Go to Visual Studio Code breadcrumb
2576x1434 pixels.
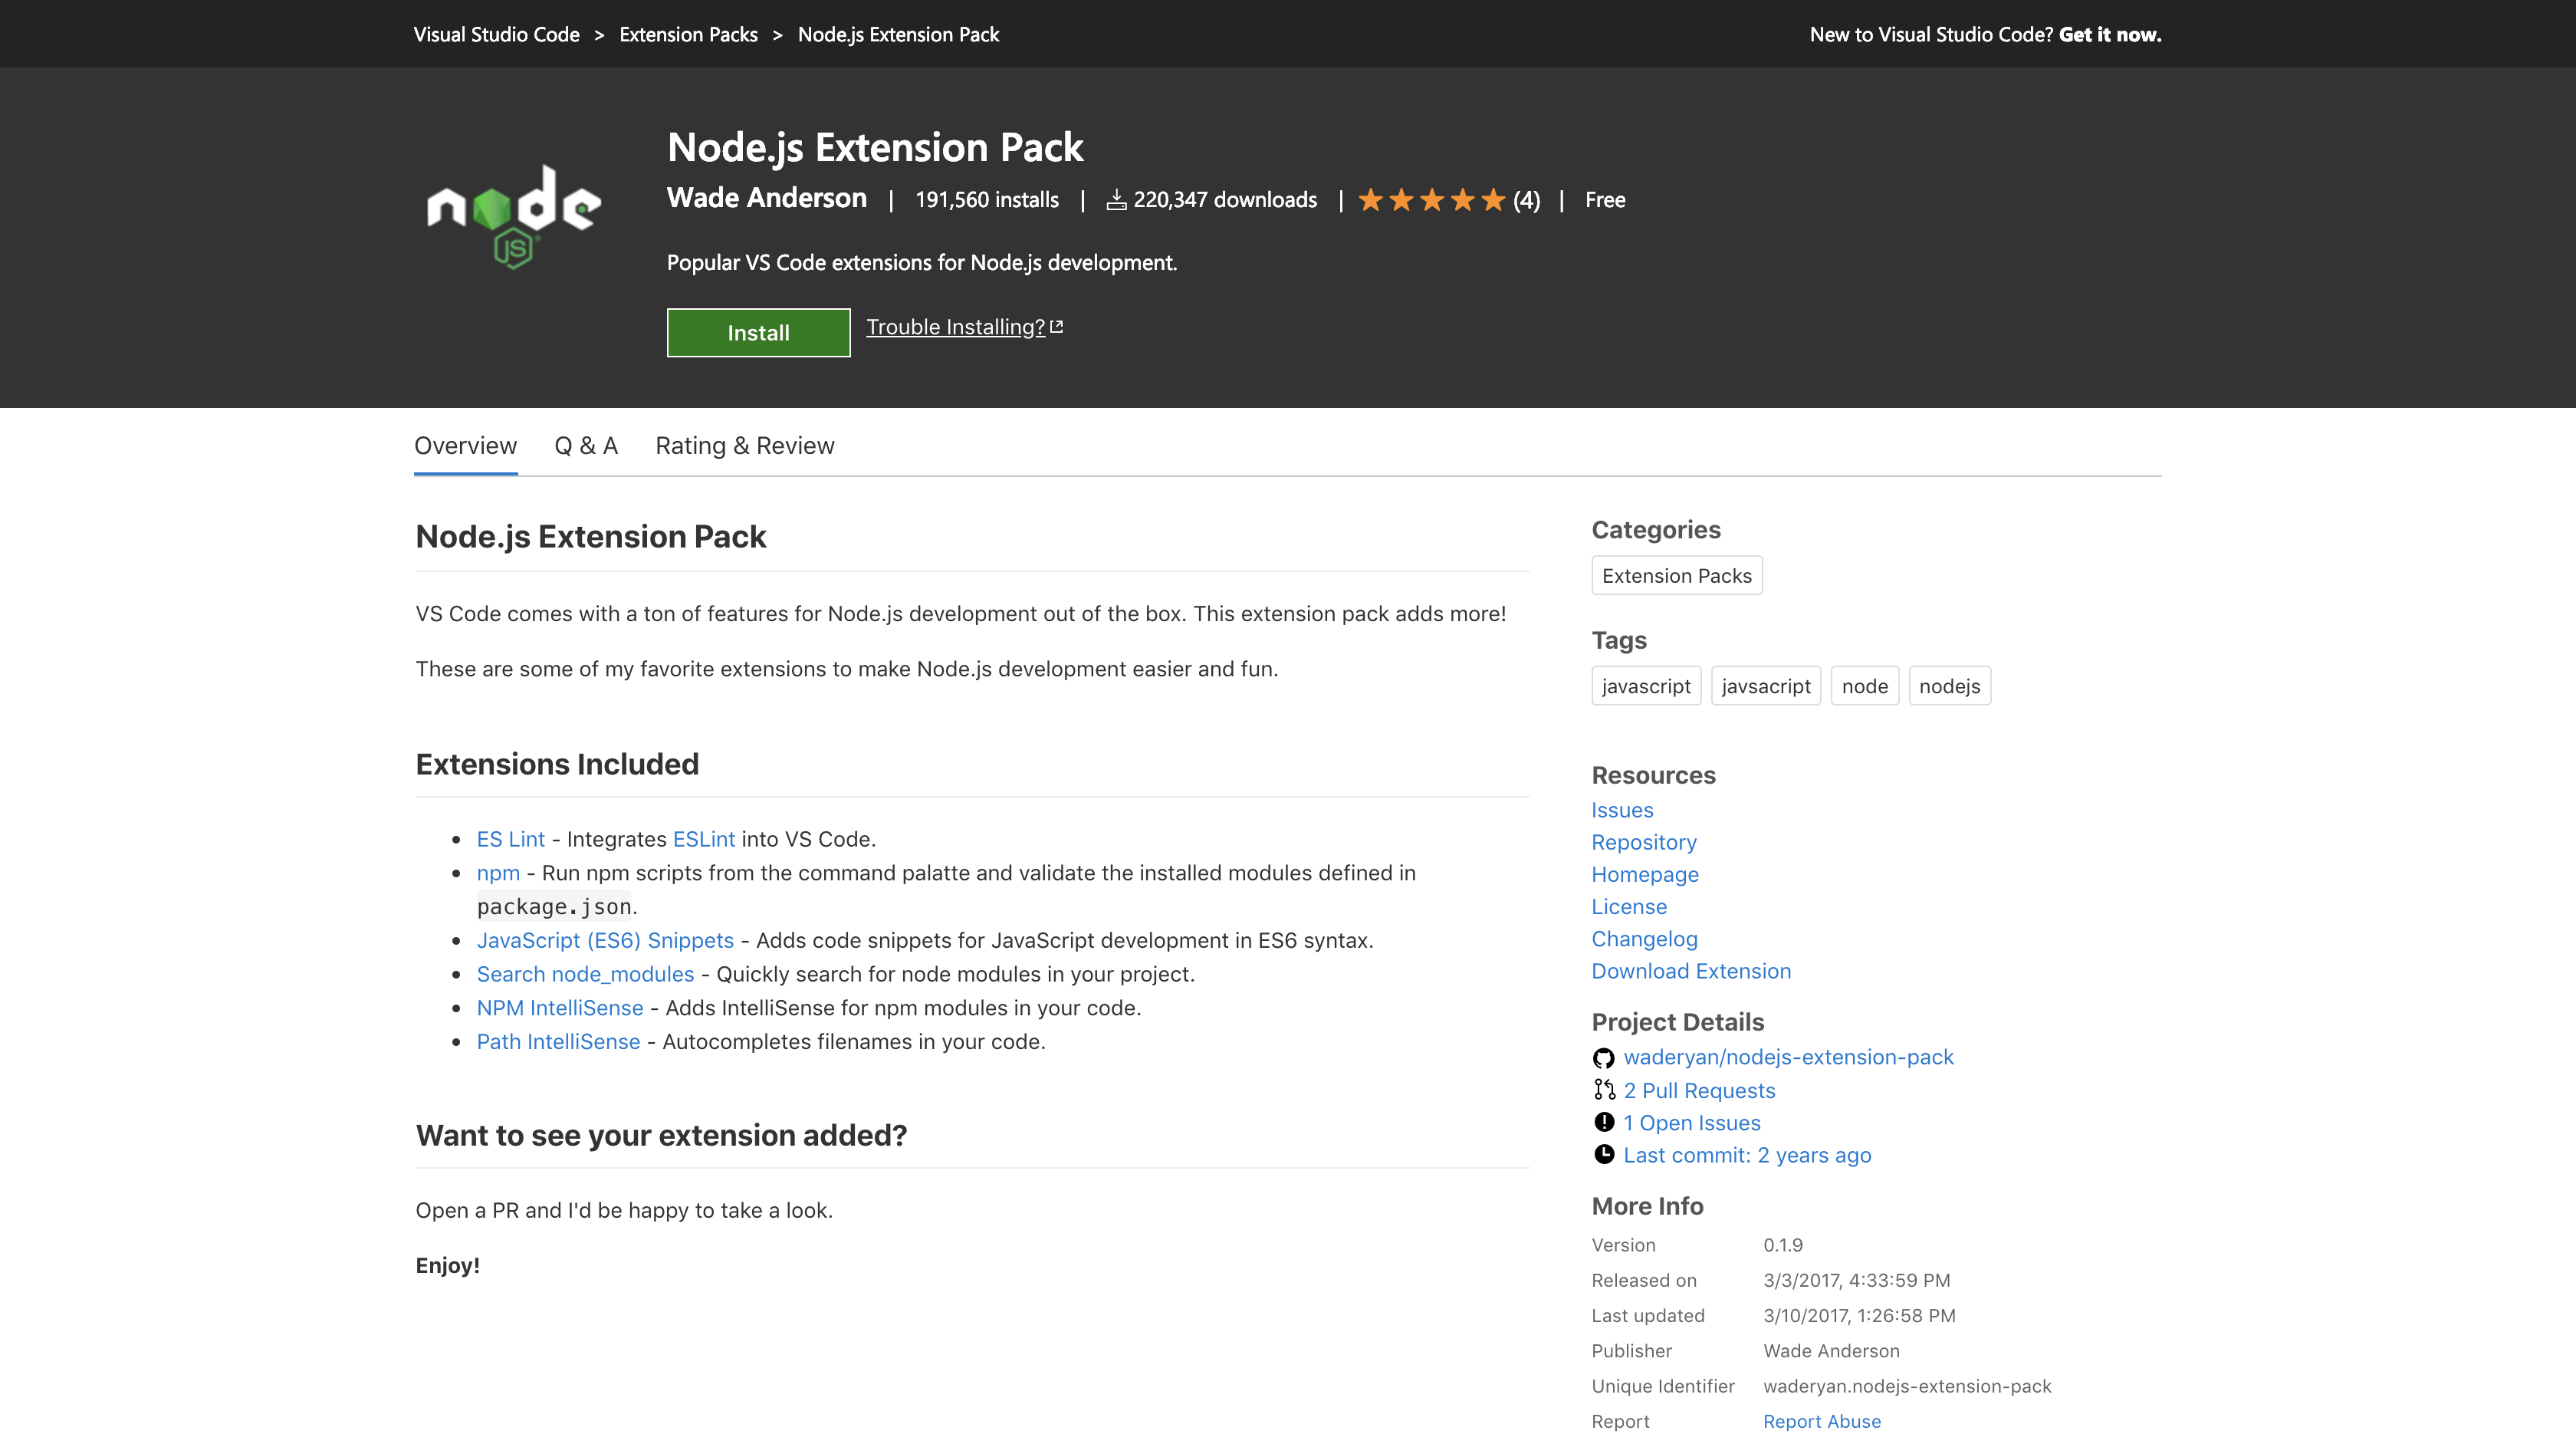[497, 34]
